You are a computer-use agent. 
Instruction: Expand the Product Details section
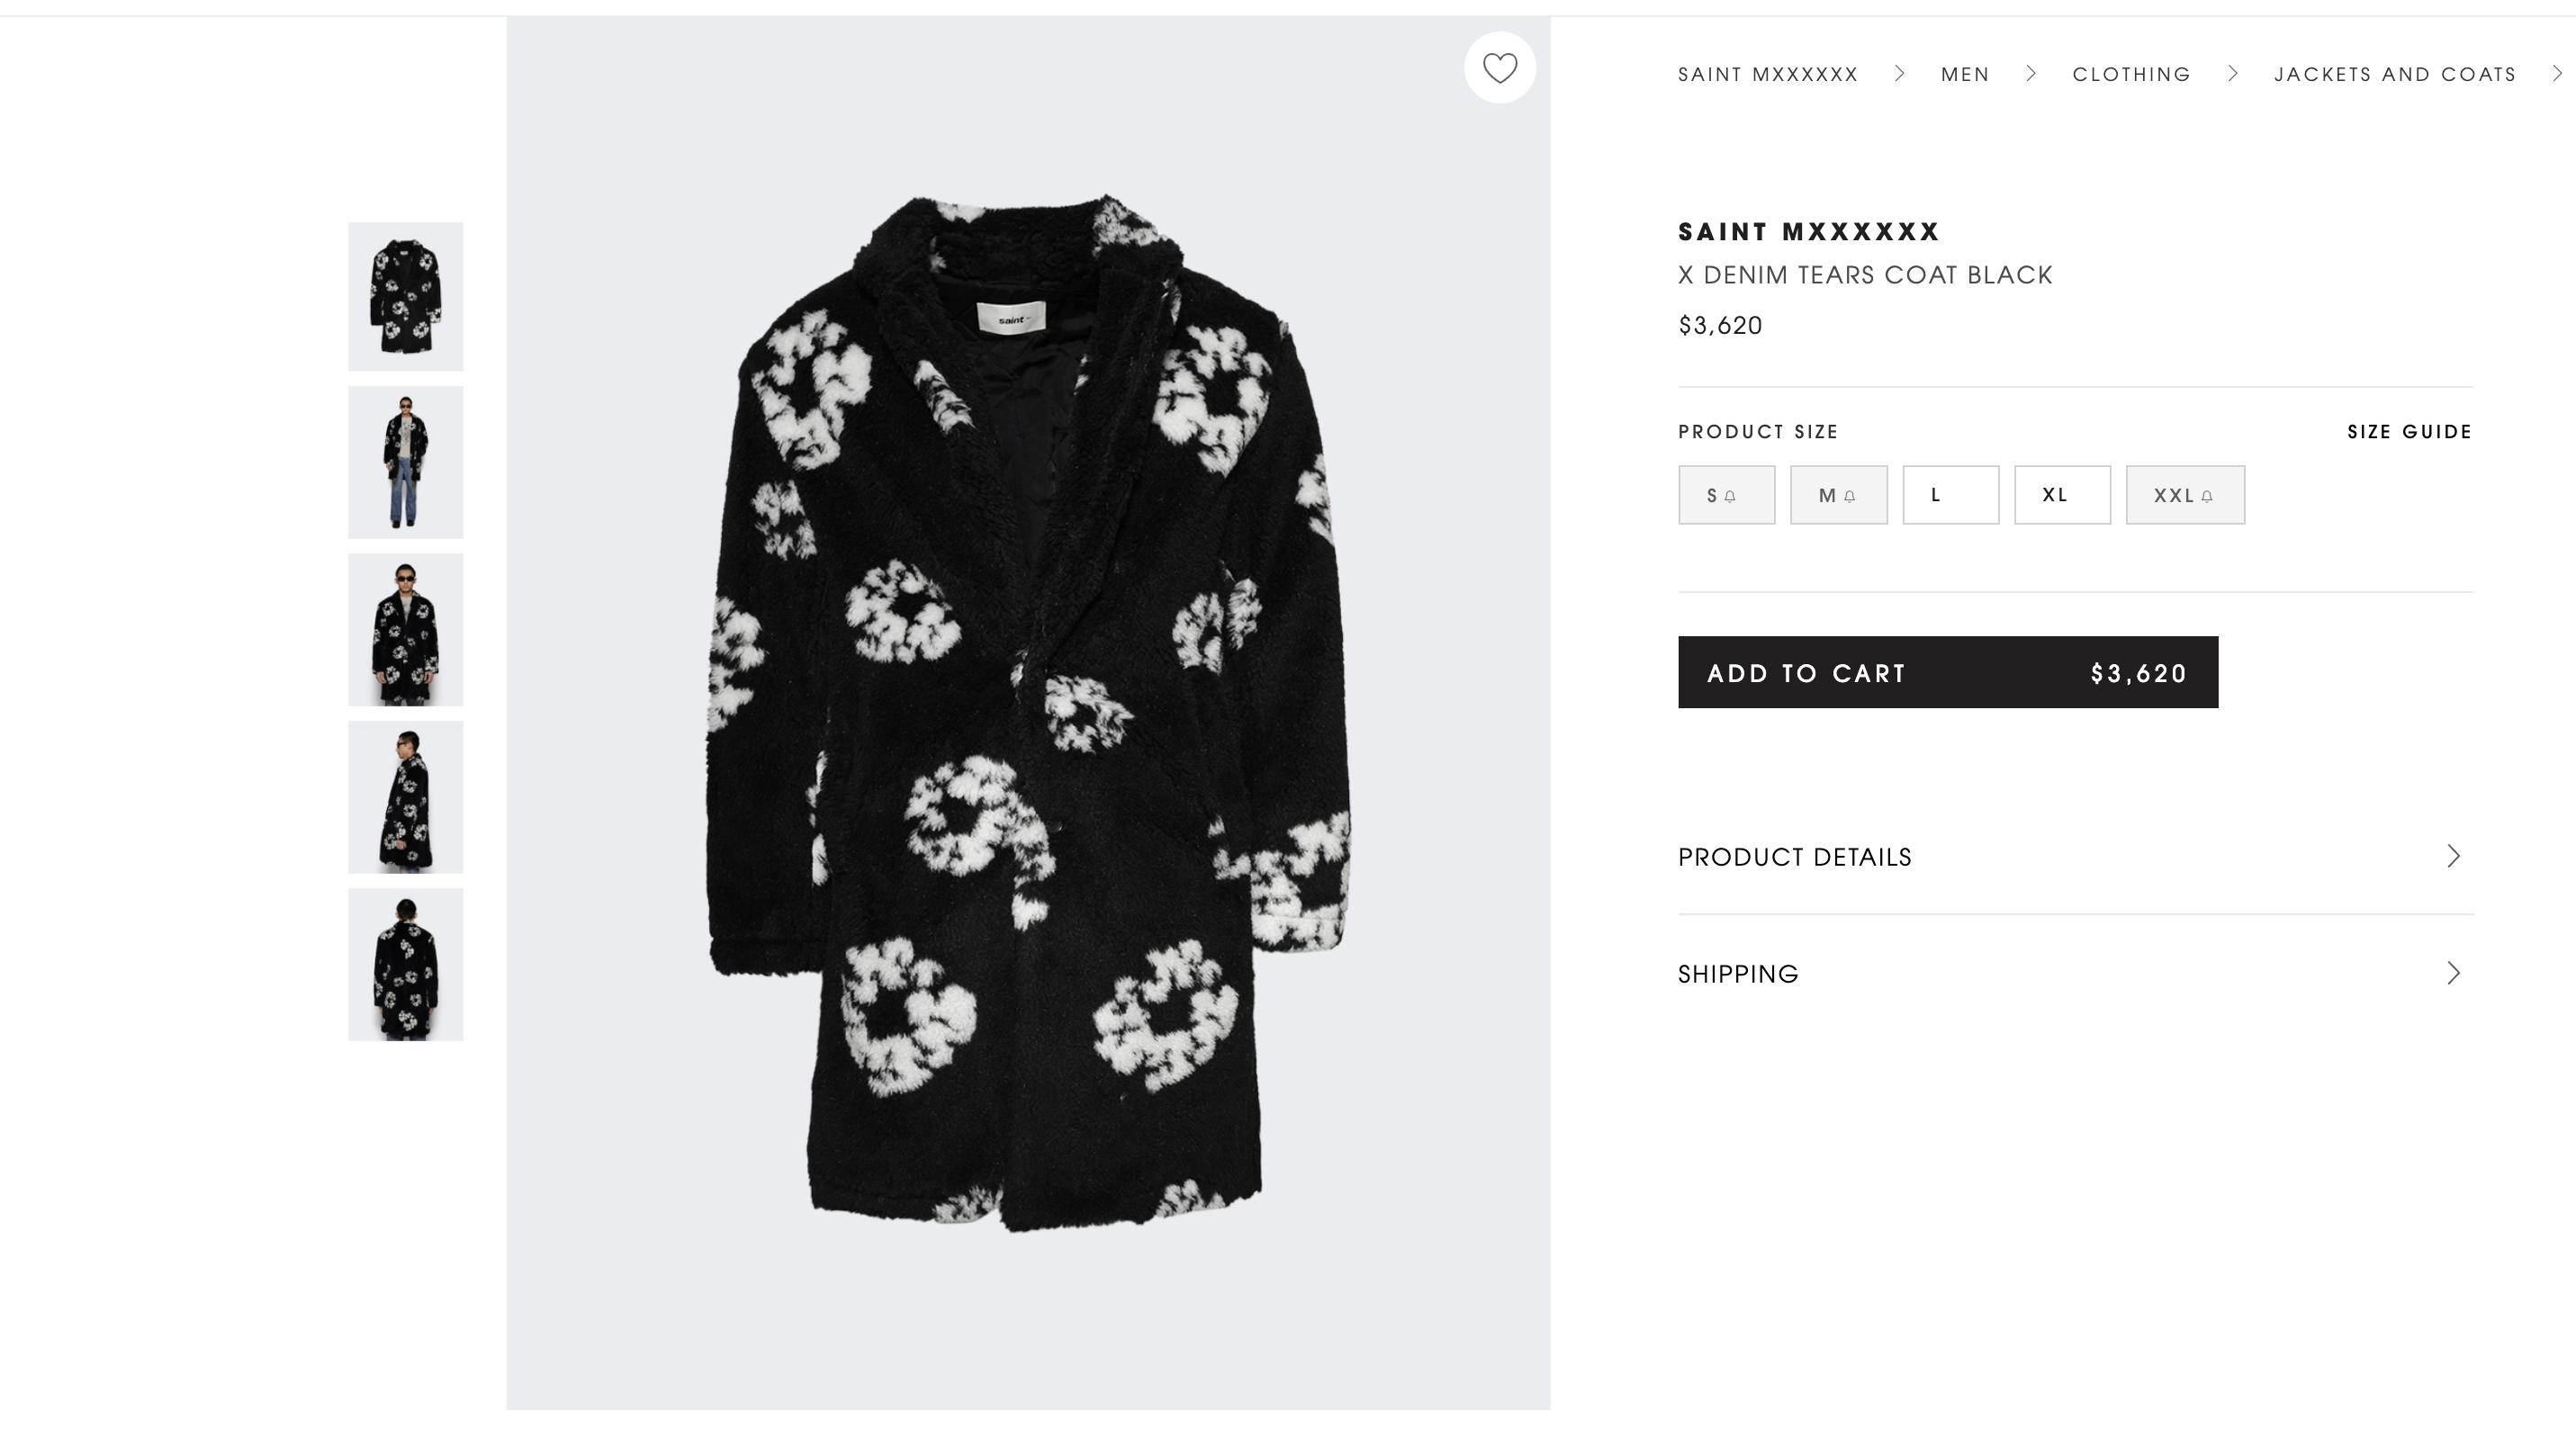tap(2075, 856)
